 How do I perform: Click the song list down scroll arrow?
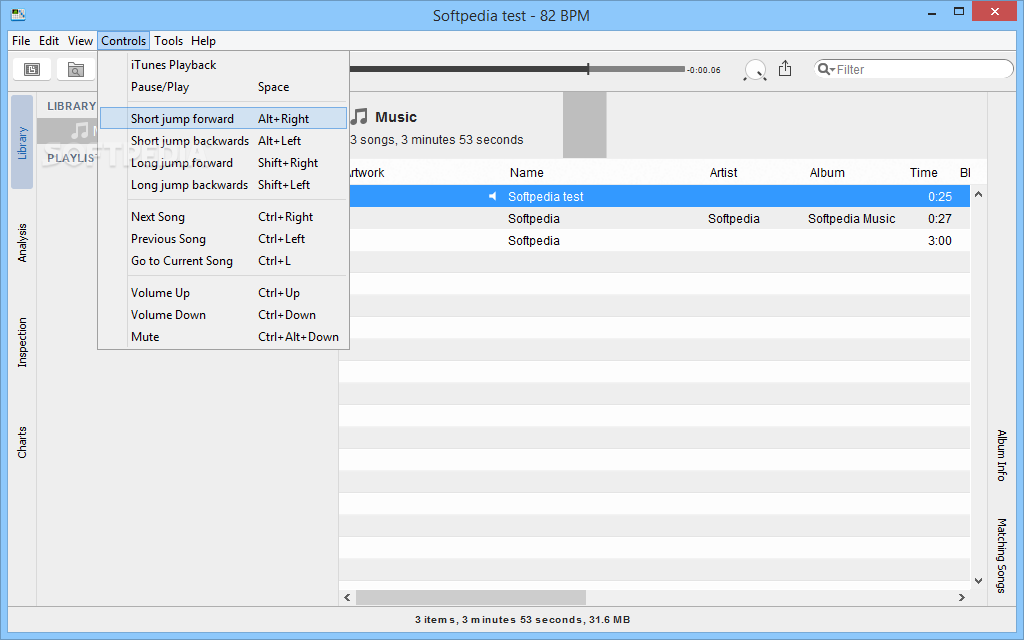point(978,581)
